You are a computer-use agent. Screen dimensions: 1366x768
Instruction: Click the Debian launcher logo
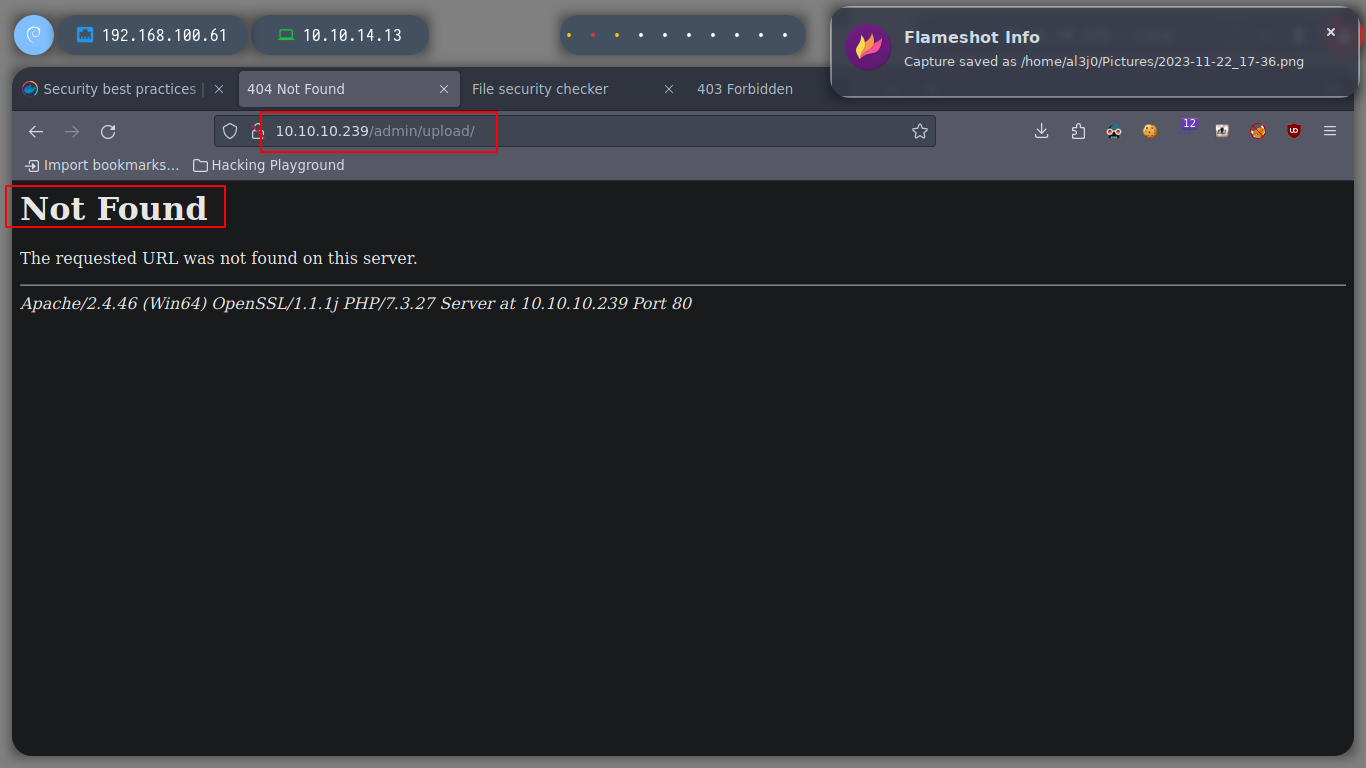pyautogui.click(x=33, y=35)
